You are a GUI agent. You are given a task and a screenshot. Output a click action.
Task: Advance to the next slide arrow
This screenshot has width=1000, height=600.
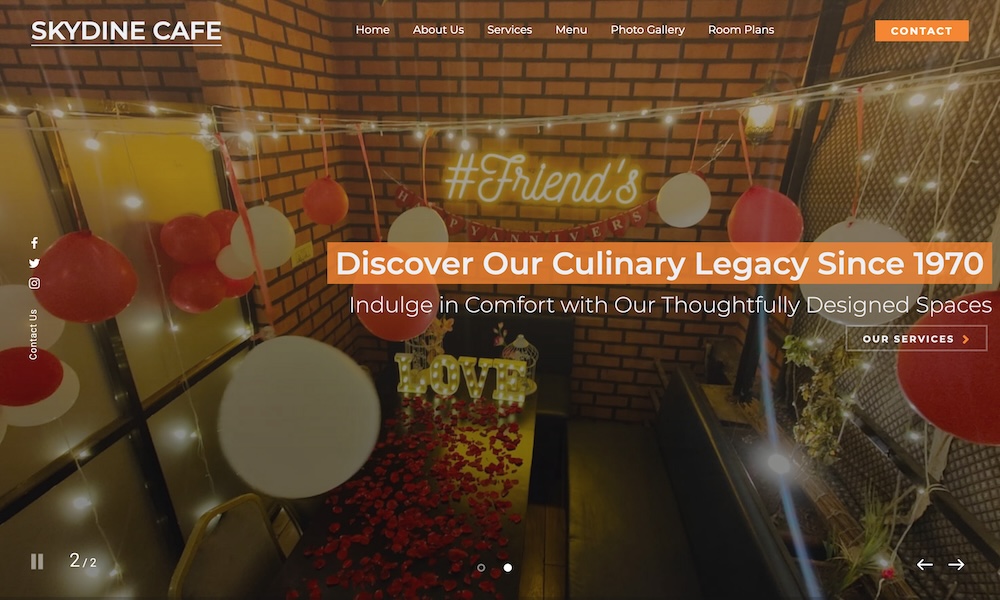pos(956,564)
